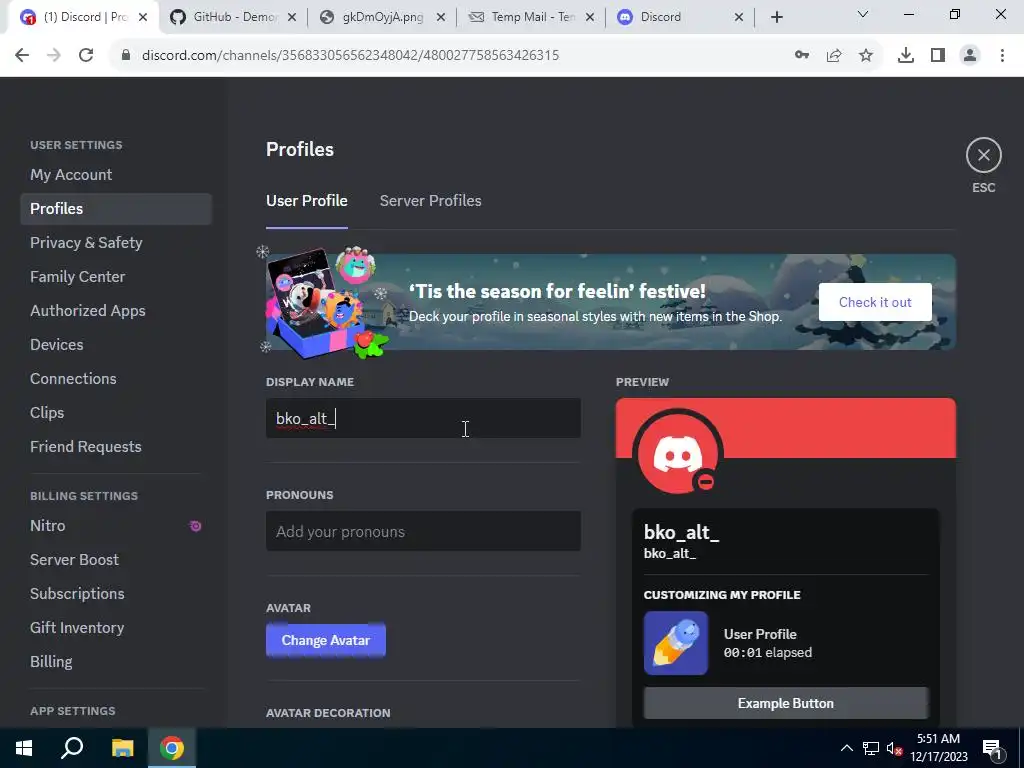Open File Explorer from taskbar
Image resolution: width=1024 pixels, height=768 pixels.
tap(122, 748)
